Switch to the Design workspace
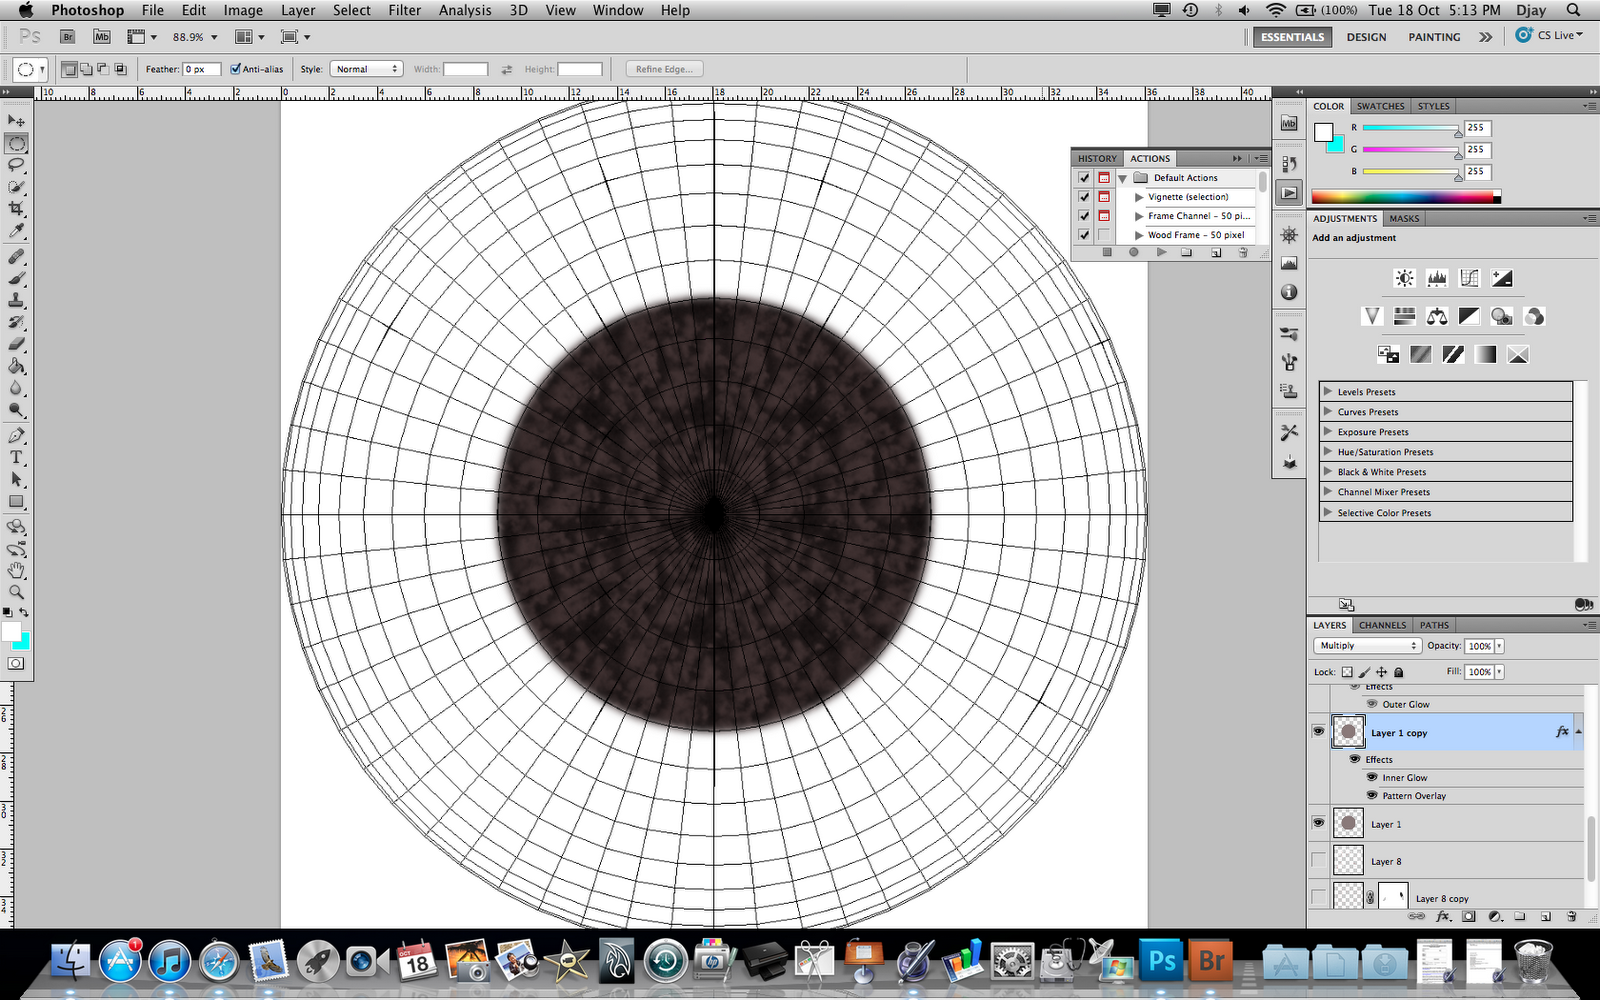The image size is (1600, 1000). click(x=1366, y=37)
